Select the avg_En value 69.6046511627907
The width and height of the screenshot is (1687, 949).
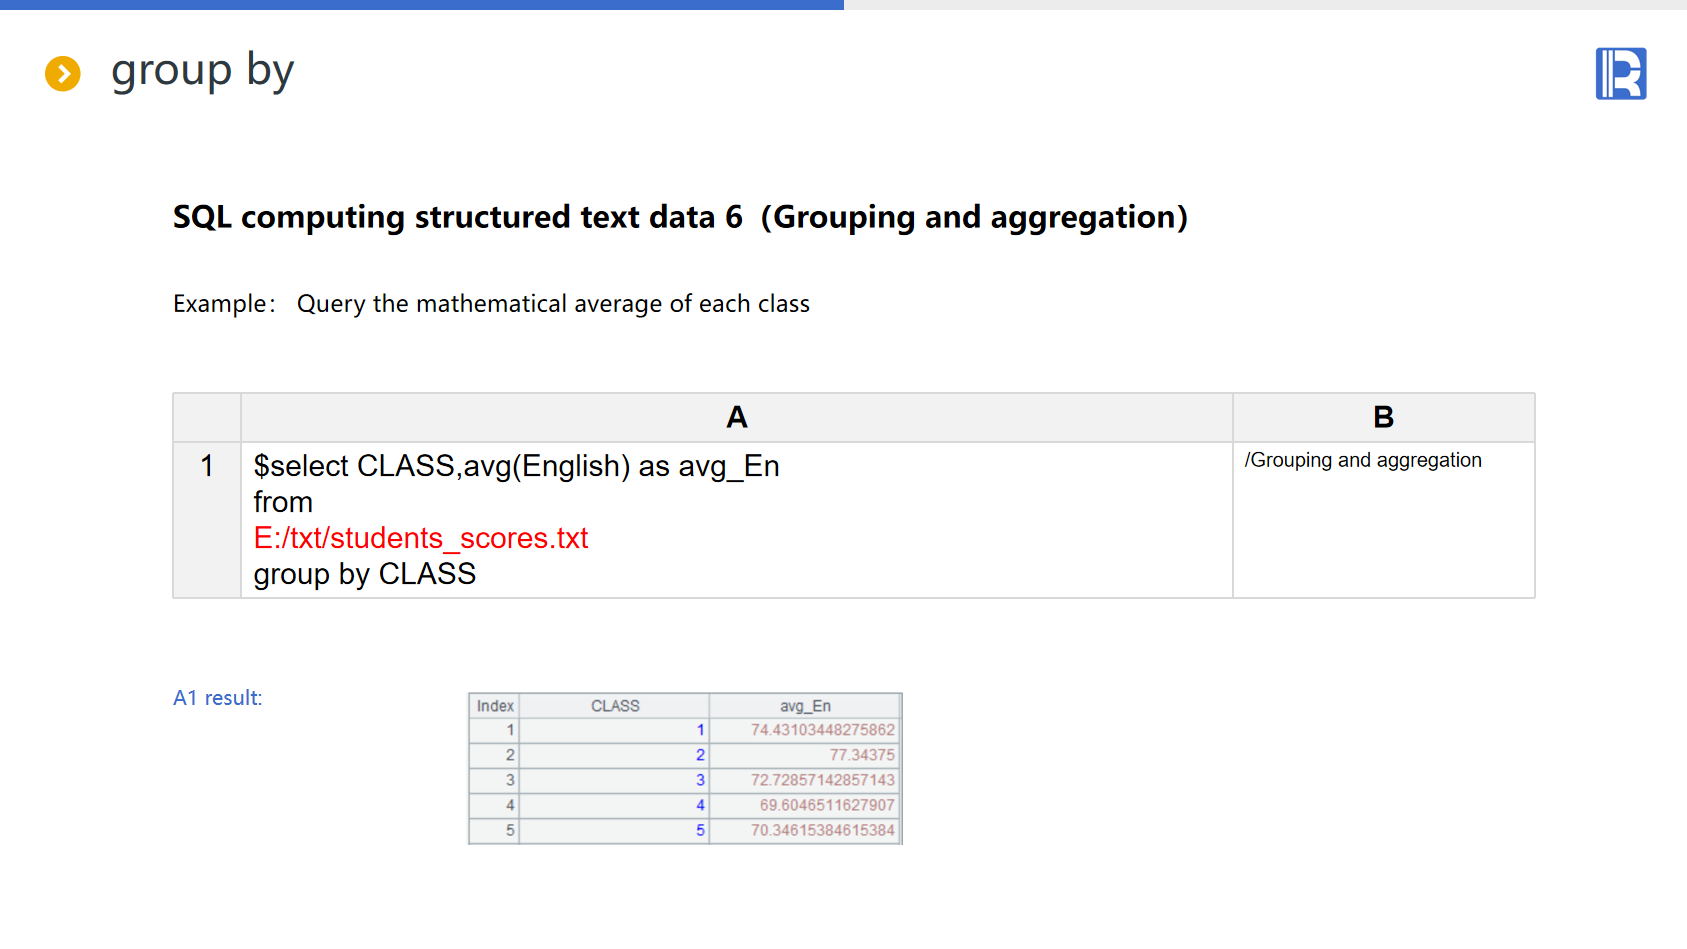826,805
